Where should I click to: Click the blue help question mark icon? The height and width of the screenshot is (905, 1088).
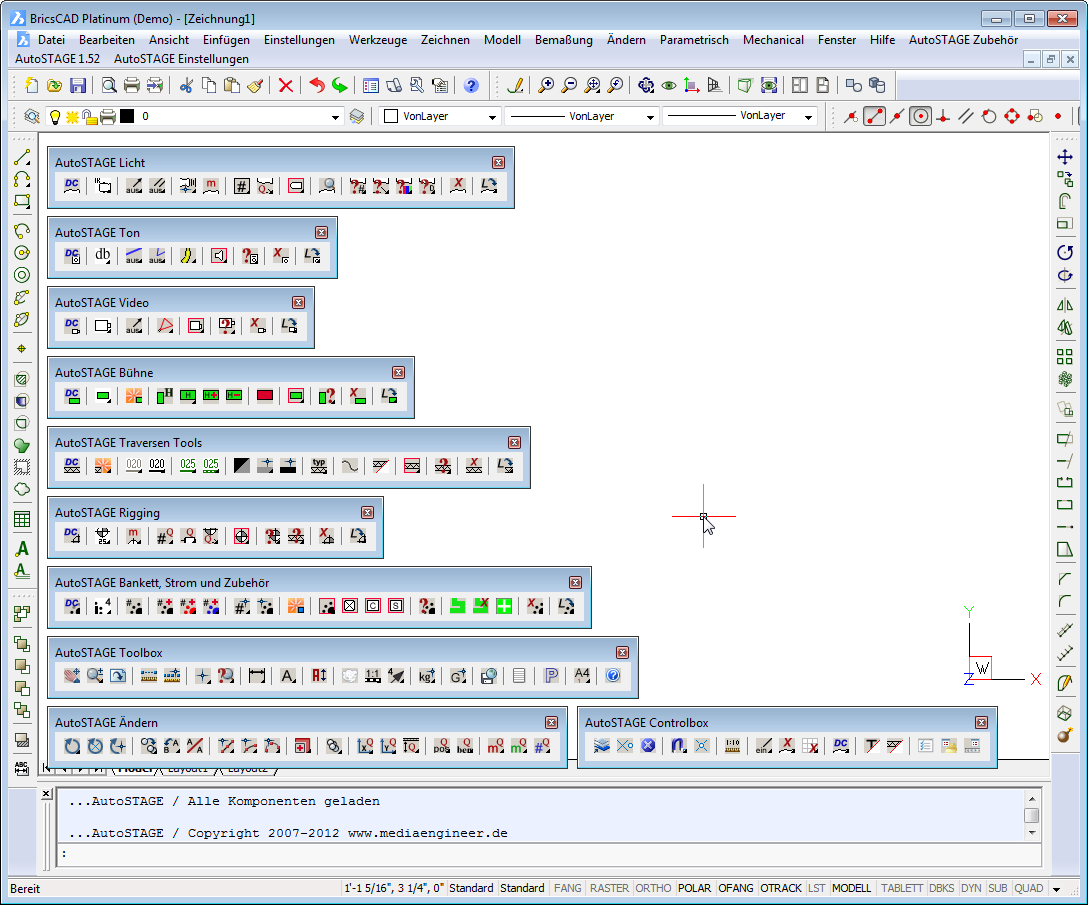click(471, 86)
